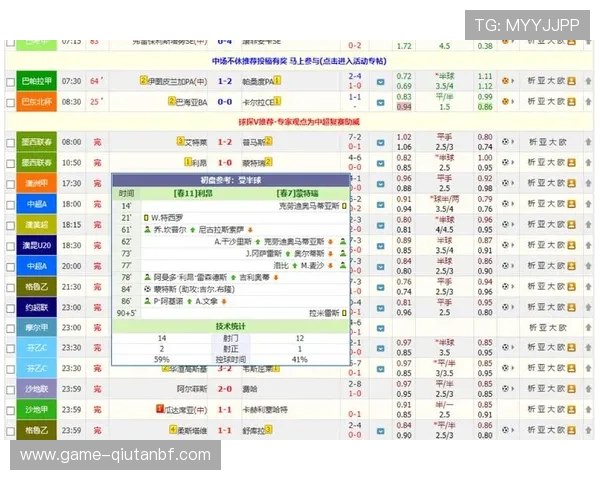Screen dimensions: 600x480
Task: Click the soccer ball icon in the 18:15 row
Action: [x=505, y=225]
